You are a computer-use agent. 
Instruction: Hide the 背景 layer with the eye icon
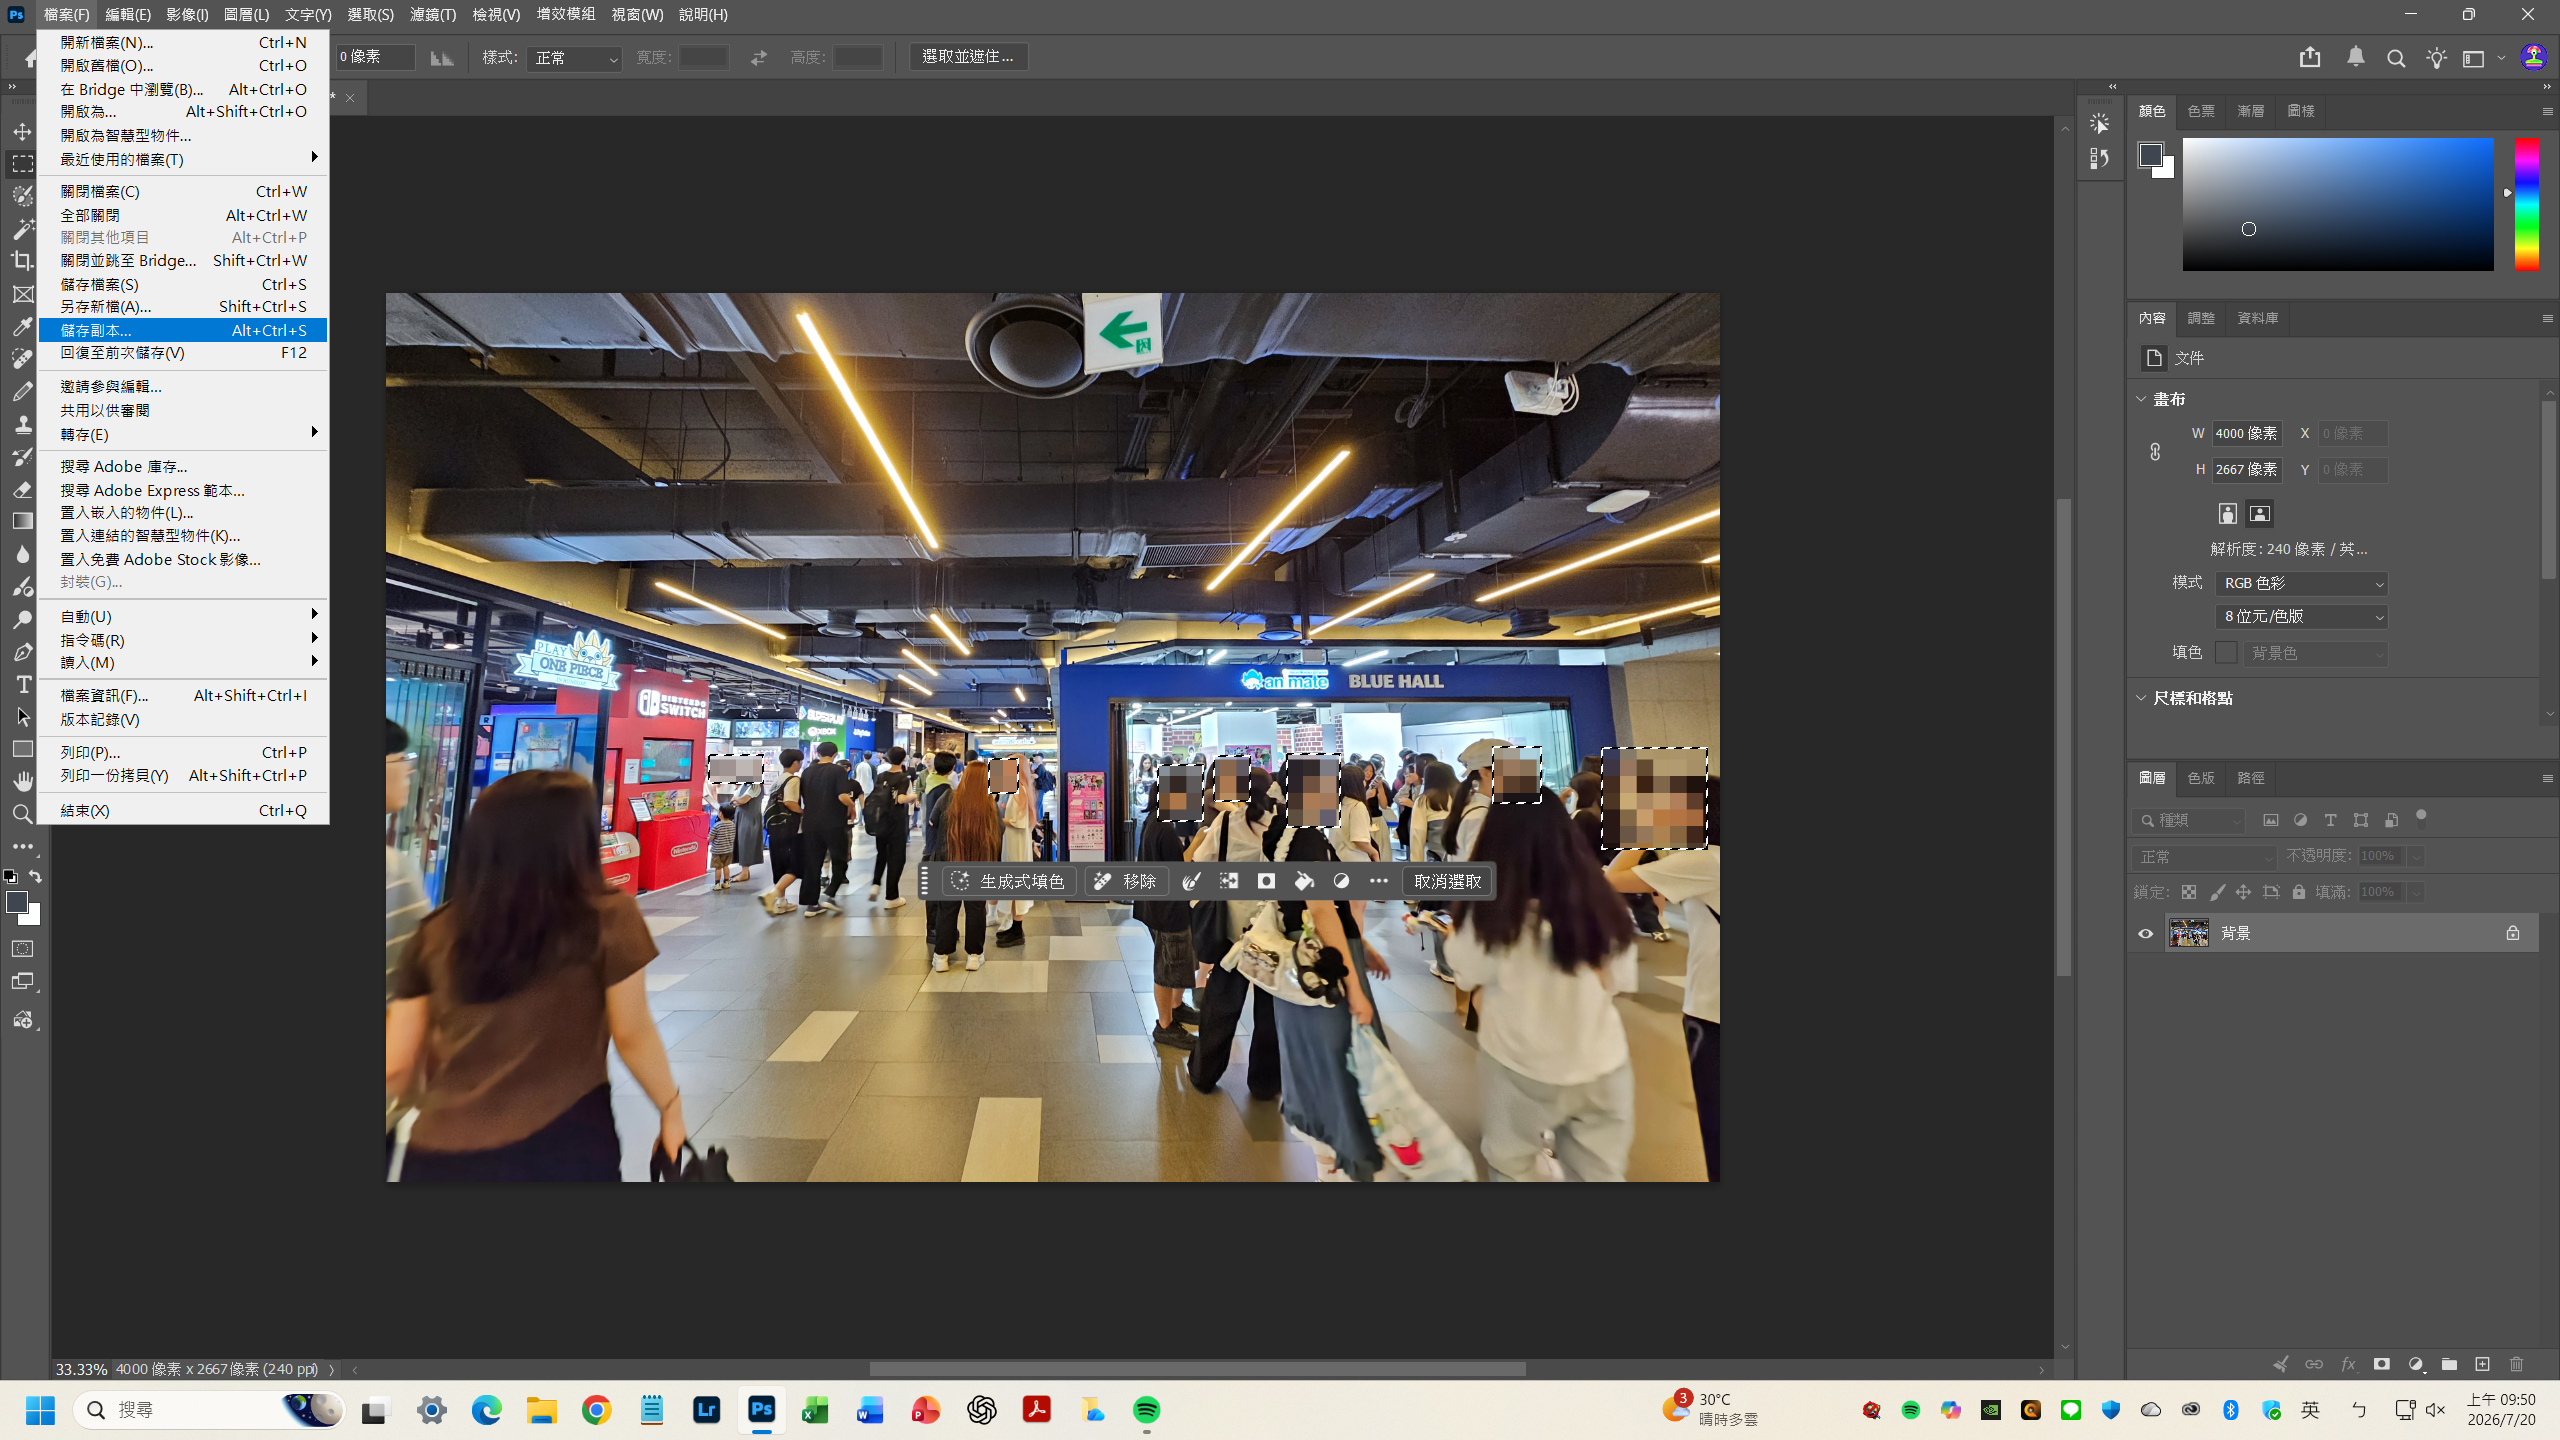coord(2146,933)
